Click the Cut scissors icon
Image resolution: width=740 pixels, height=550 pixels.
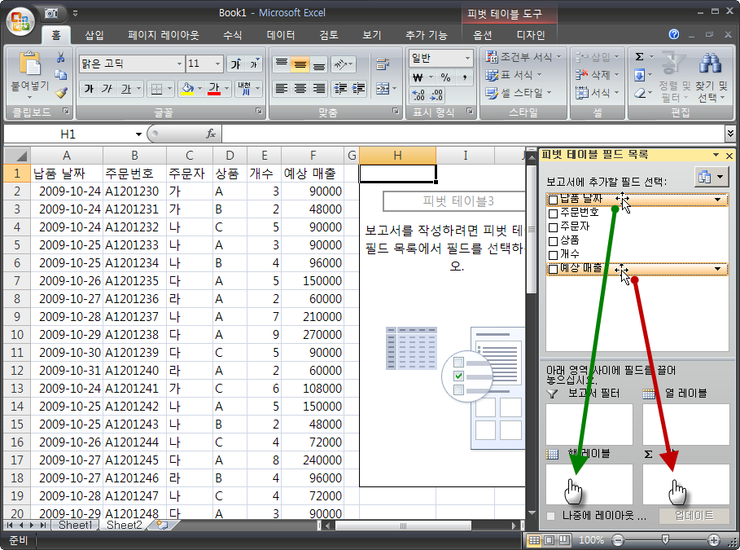pos(60,57)
